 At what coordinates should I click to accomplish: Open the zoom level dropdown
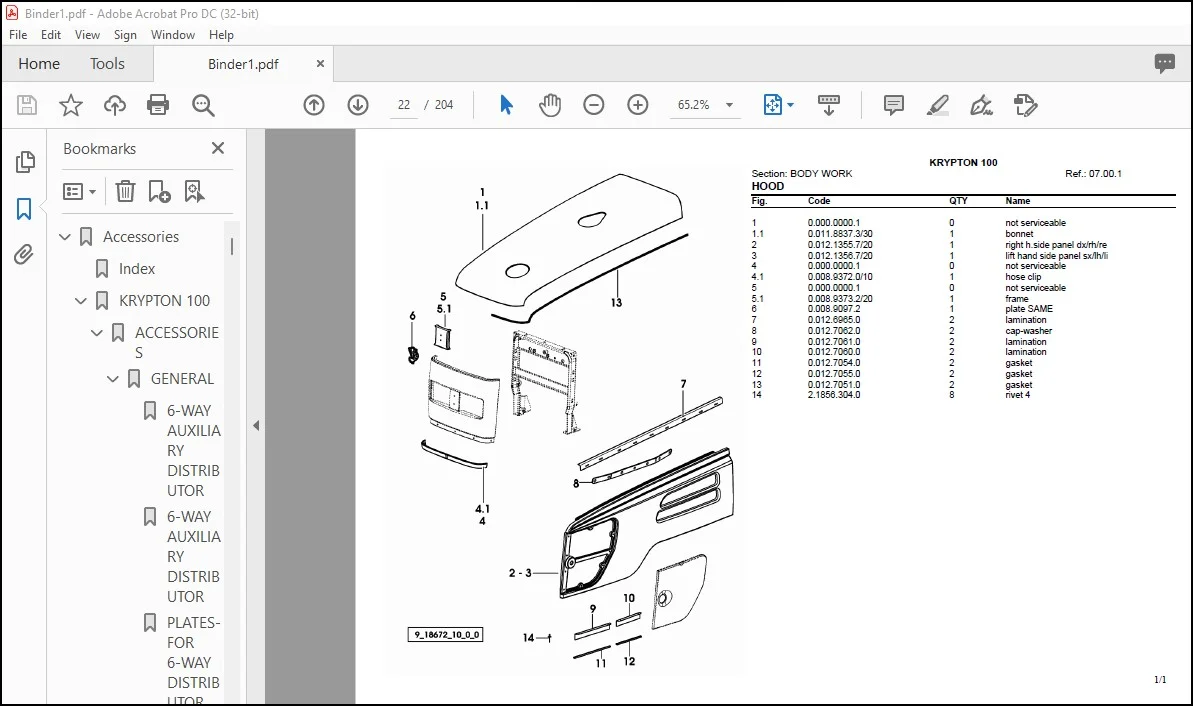point(729,105)
